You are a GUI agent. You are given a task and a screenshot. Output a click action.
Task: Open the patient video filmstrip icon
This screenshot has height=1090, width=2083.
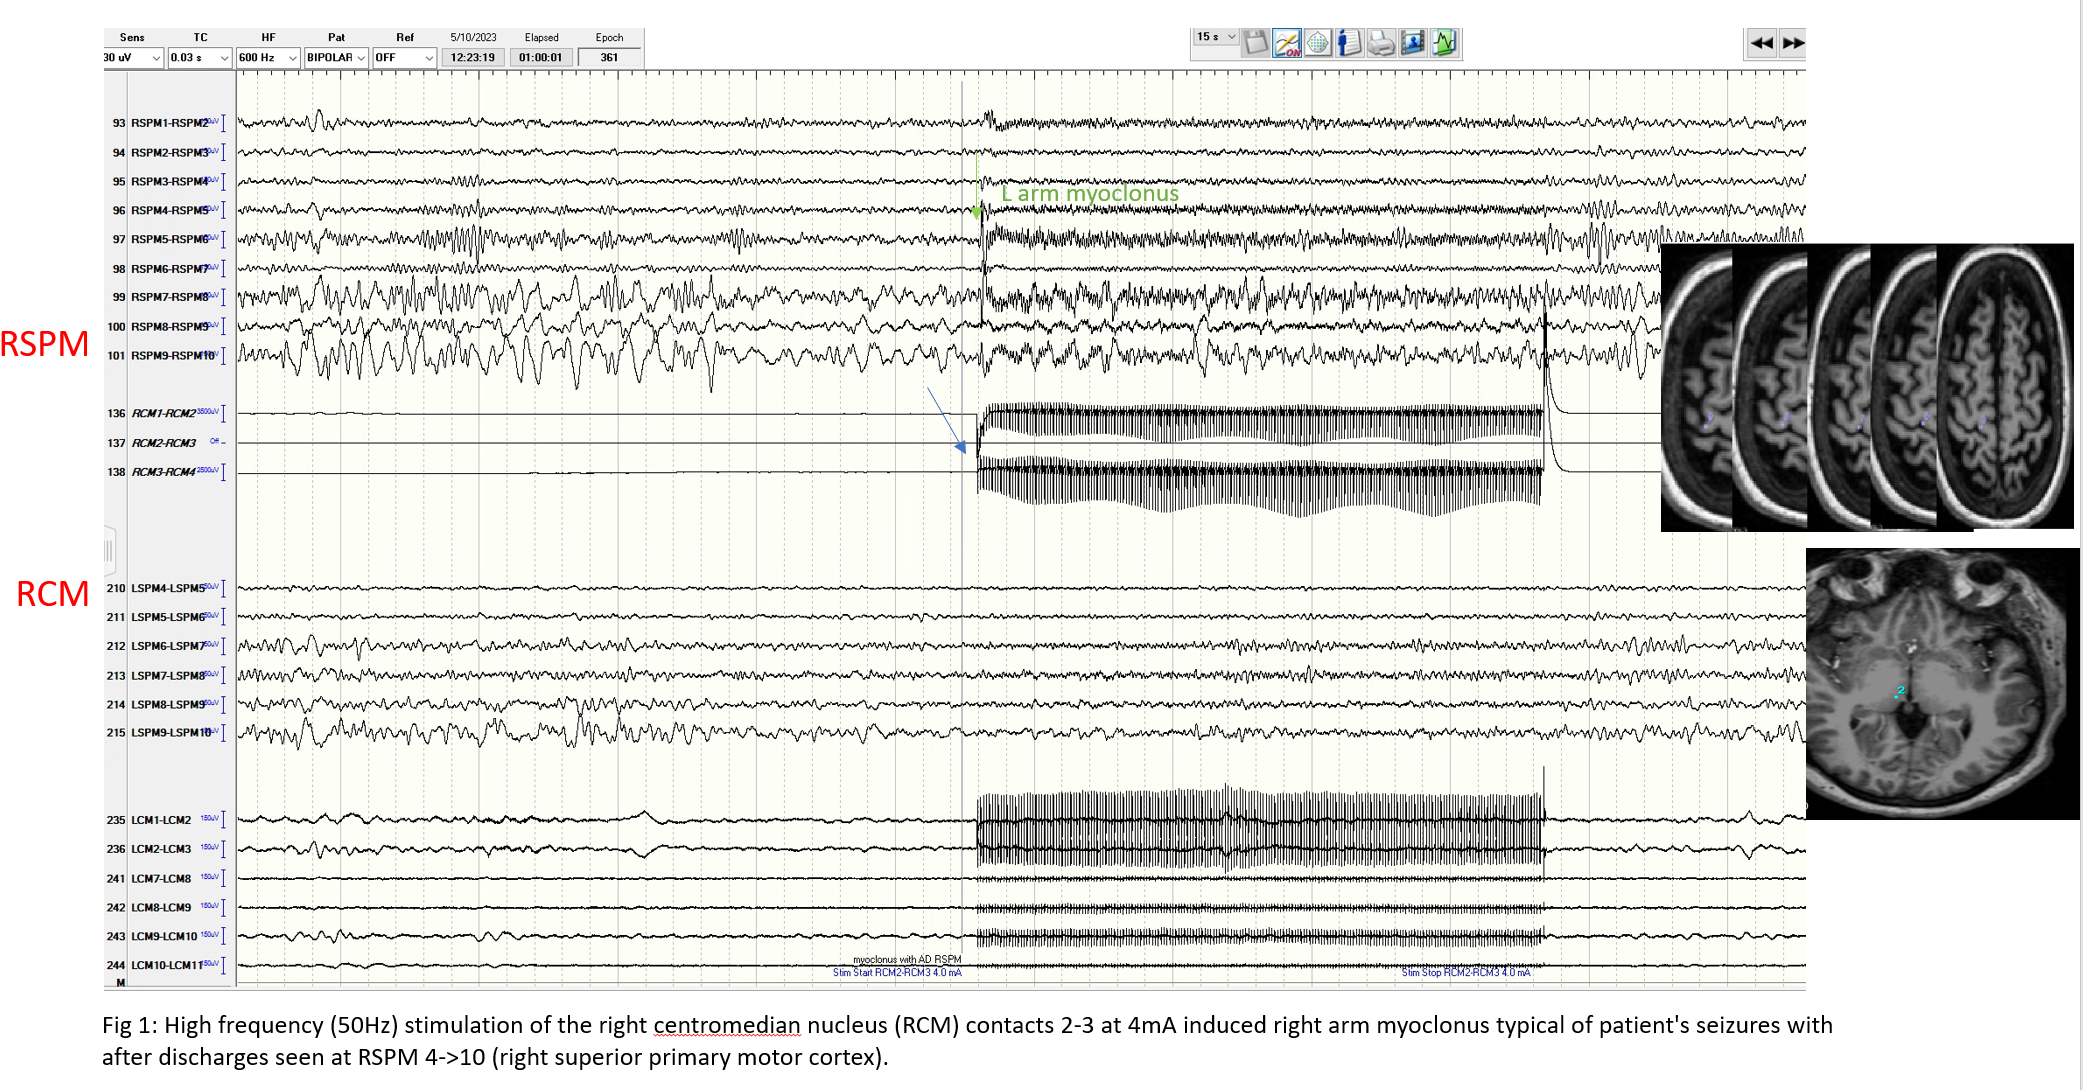point(1412,43)
